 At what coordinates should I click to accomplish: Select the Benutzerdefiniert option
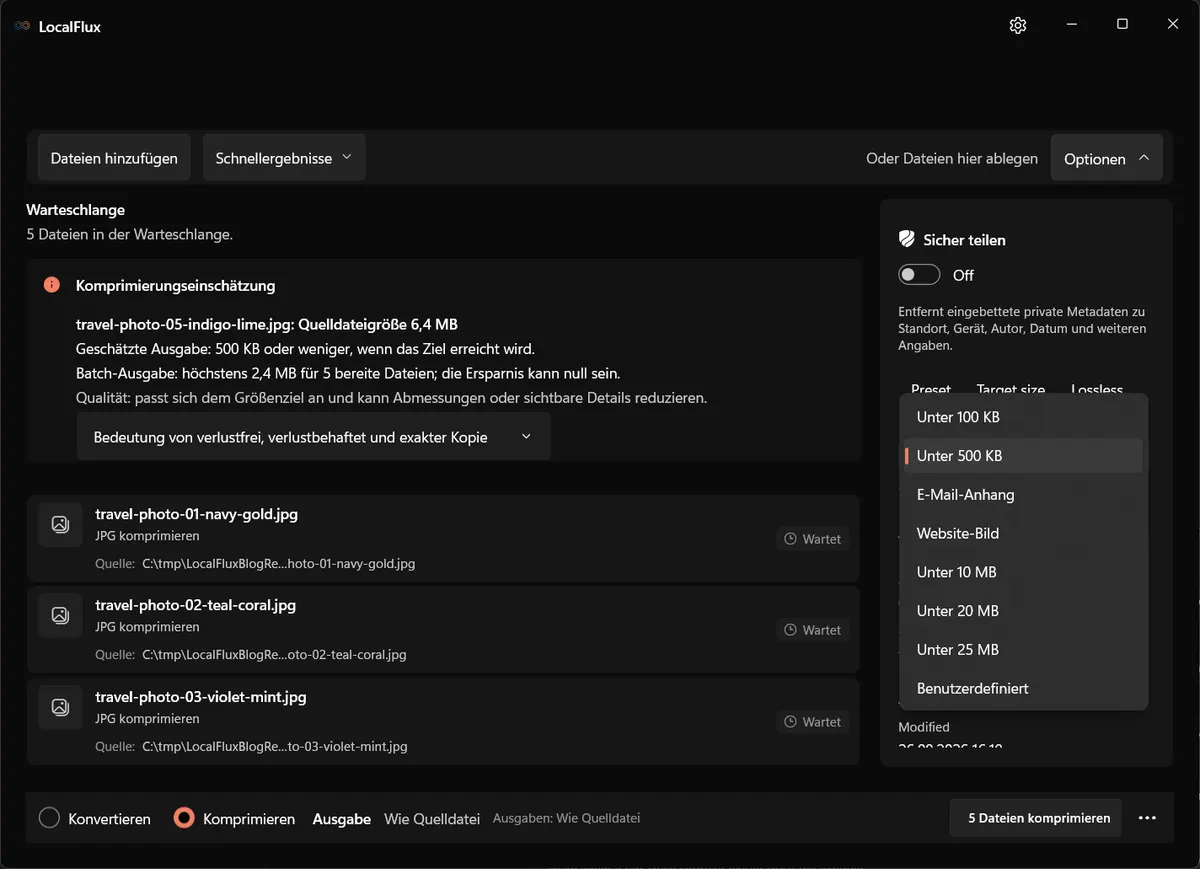pyautogui.click(x=1023, y=689)
